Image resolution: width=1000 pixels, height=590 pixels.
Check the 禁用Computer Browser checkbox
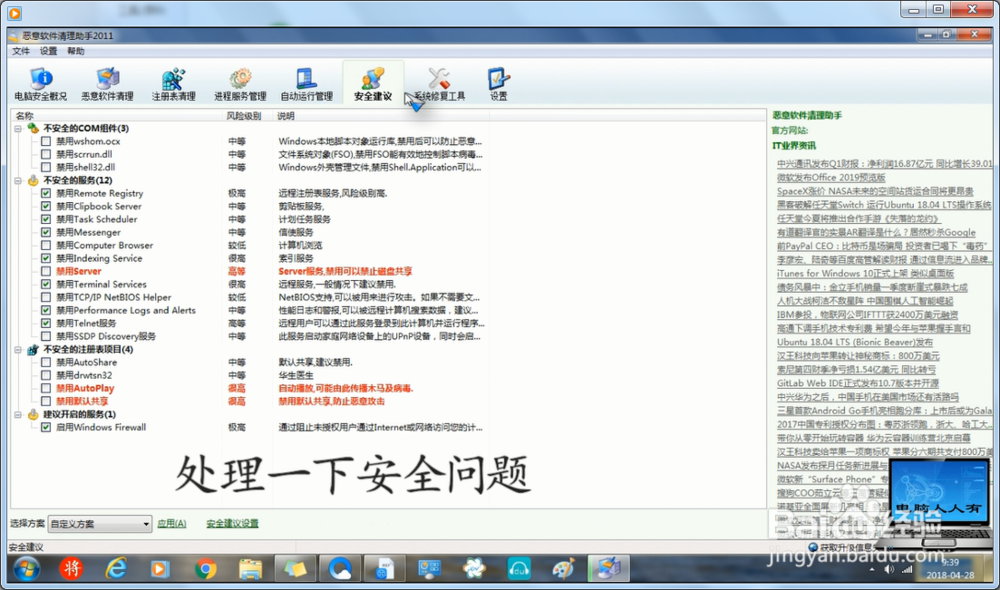(x=46, y=246)
